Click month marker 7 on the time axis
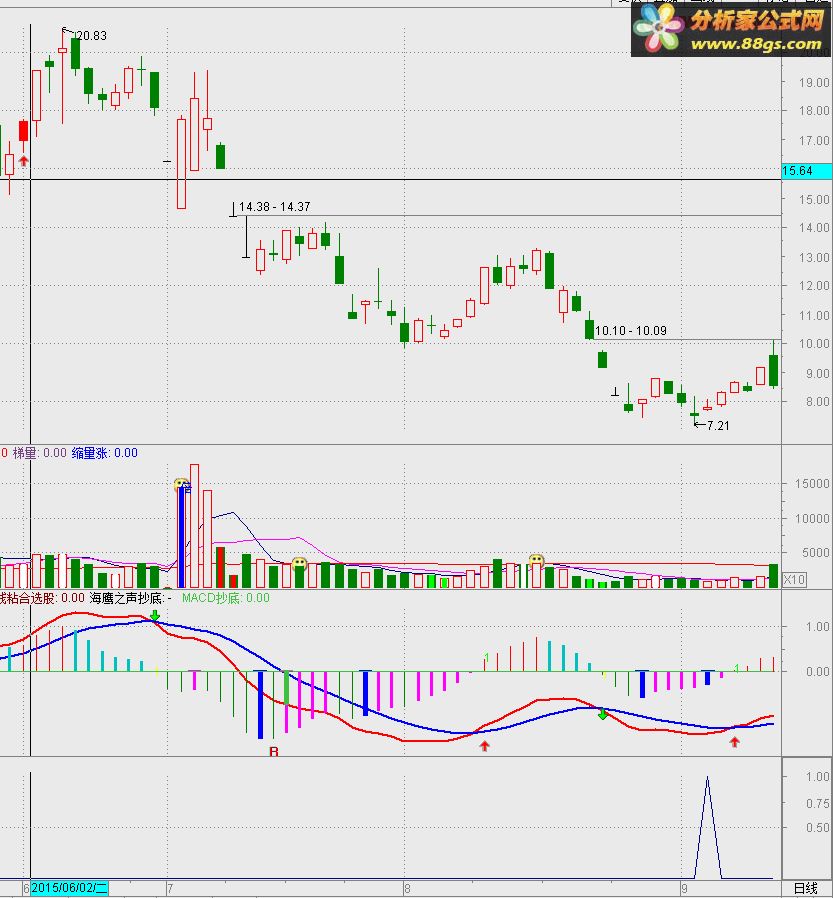Screen dimensions: 833x898 pos(170,889)
